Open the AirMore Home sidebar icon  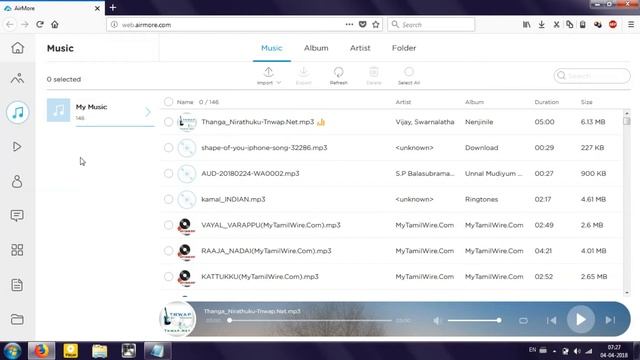tap(17, 48)
